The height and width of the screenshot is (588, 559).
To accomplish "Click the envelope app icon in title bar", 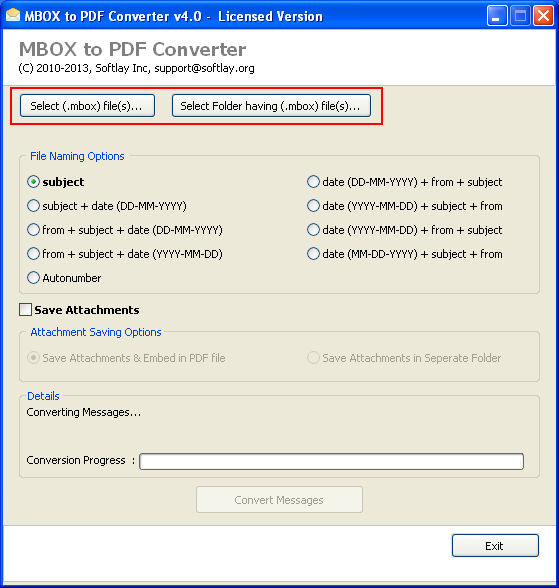I will tap(13, 15).
